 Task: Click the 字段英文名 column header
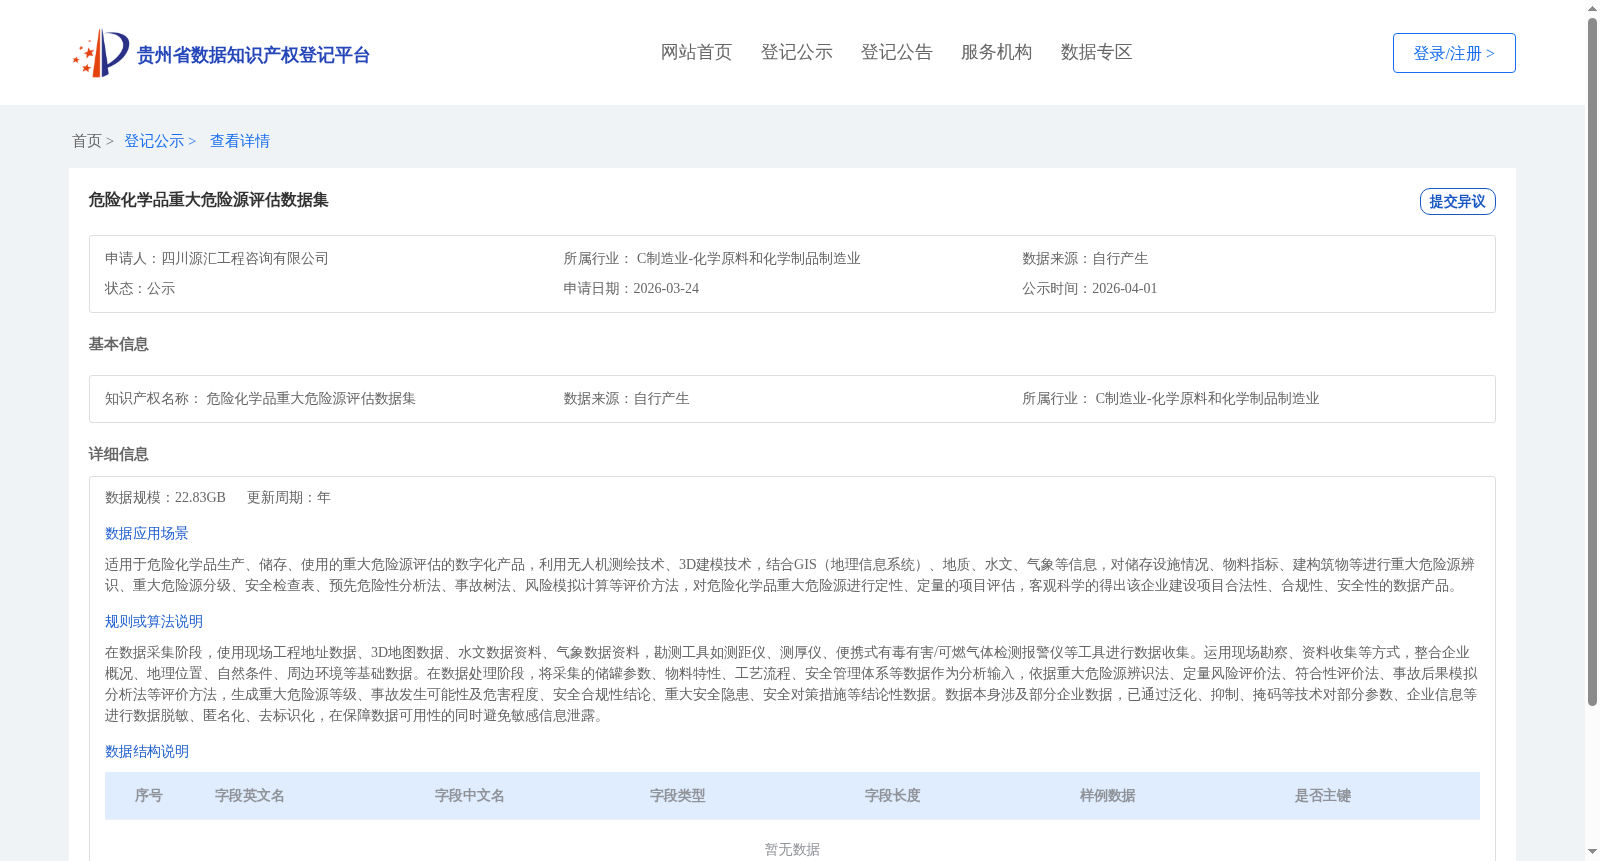[x=250, y=795]
